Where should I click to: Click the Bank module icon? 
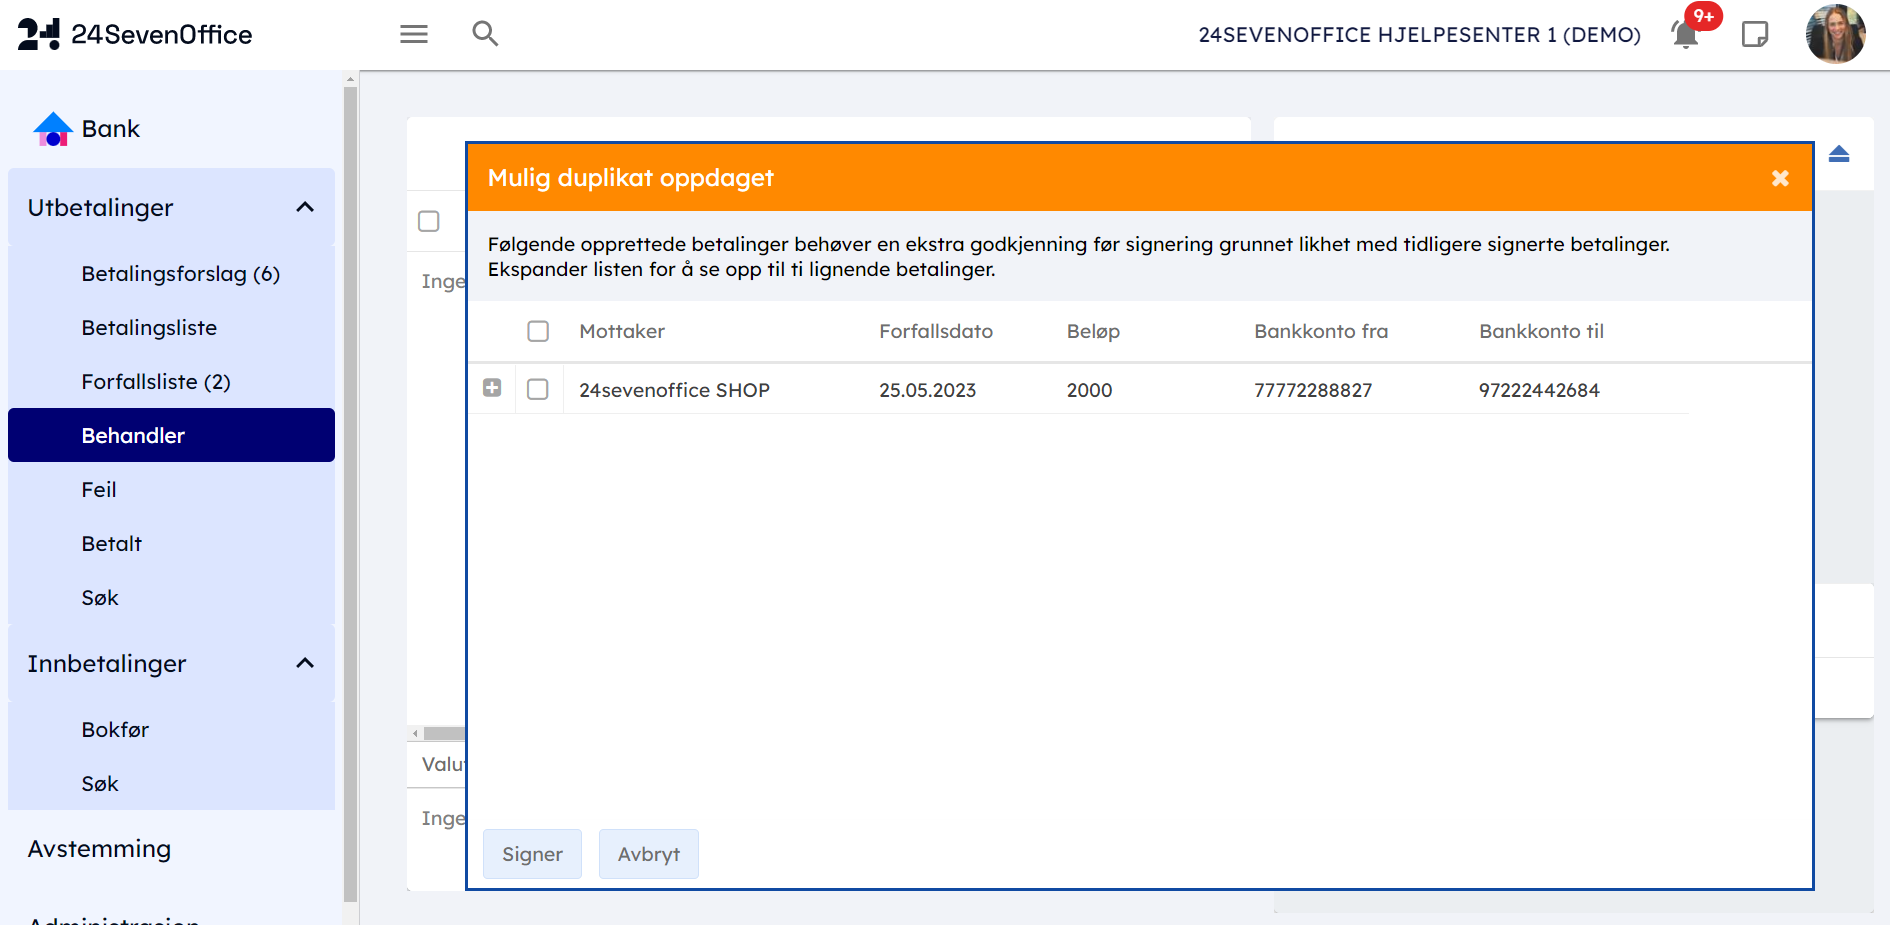coord(53,129)
